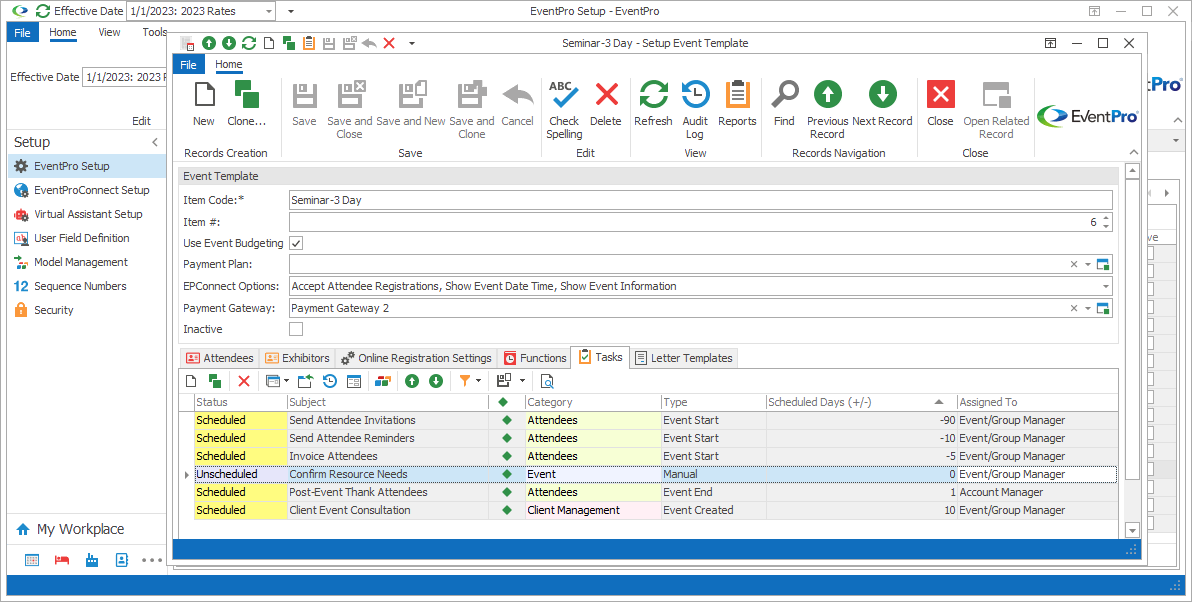Viewport: 1192px width, 602px height.
Task: Select EventProConnect Setup in Setup panel
Action: (x=87, y=190)
